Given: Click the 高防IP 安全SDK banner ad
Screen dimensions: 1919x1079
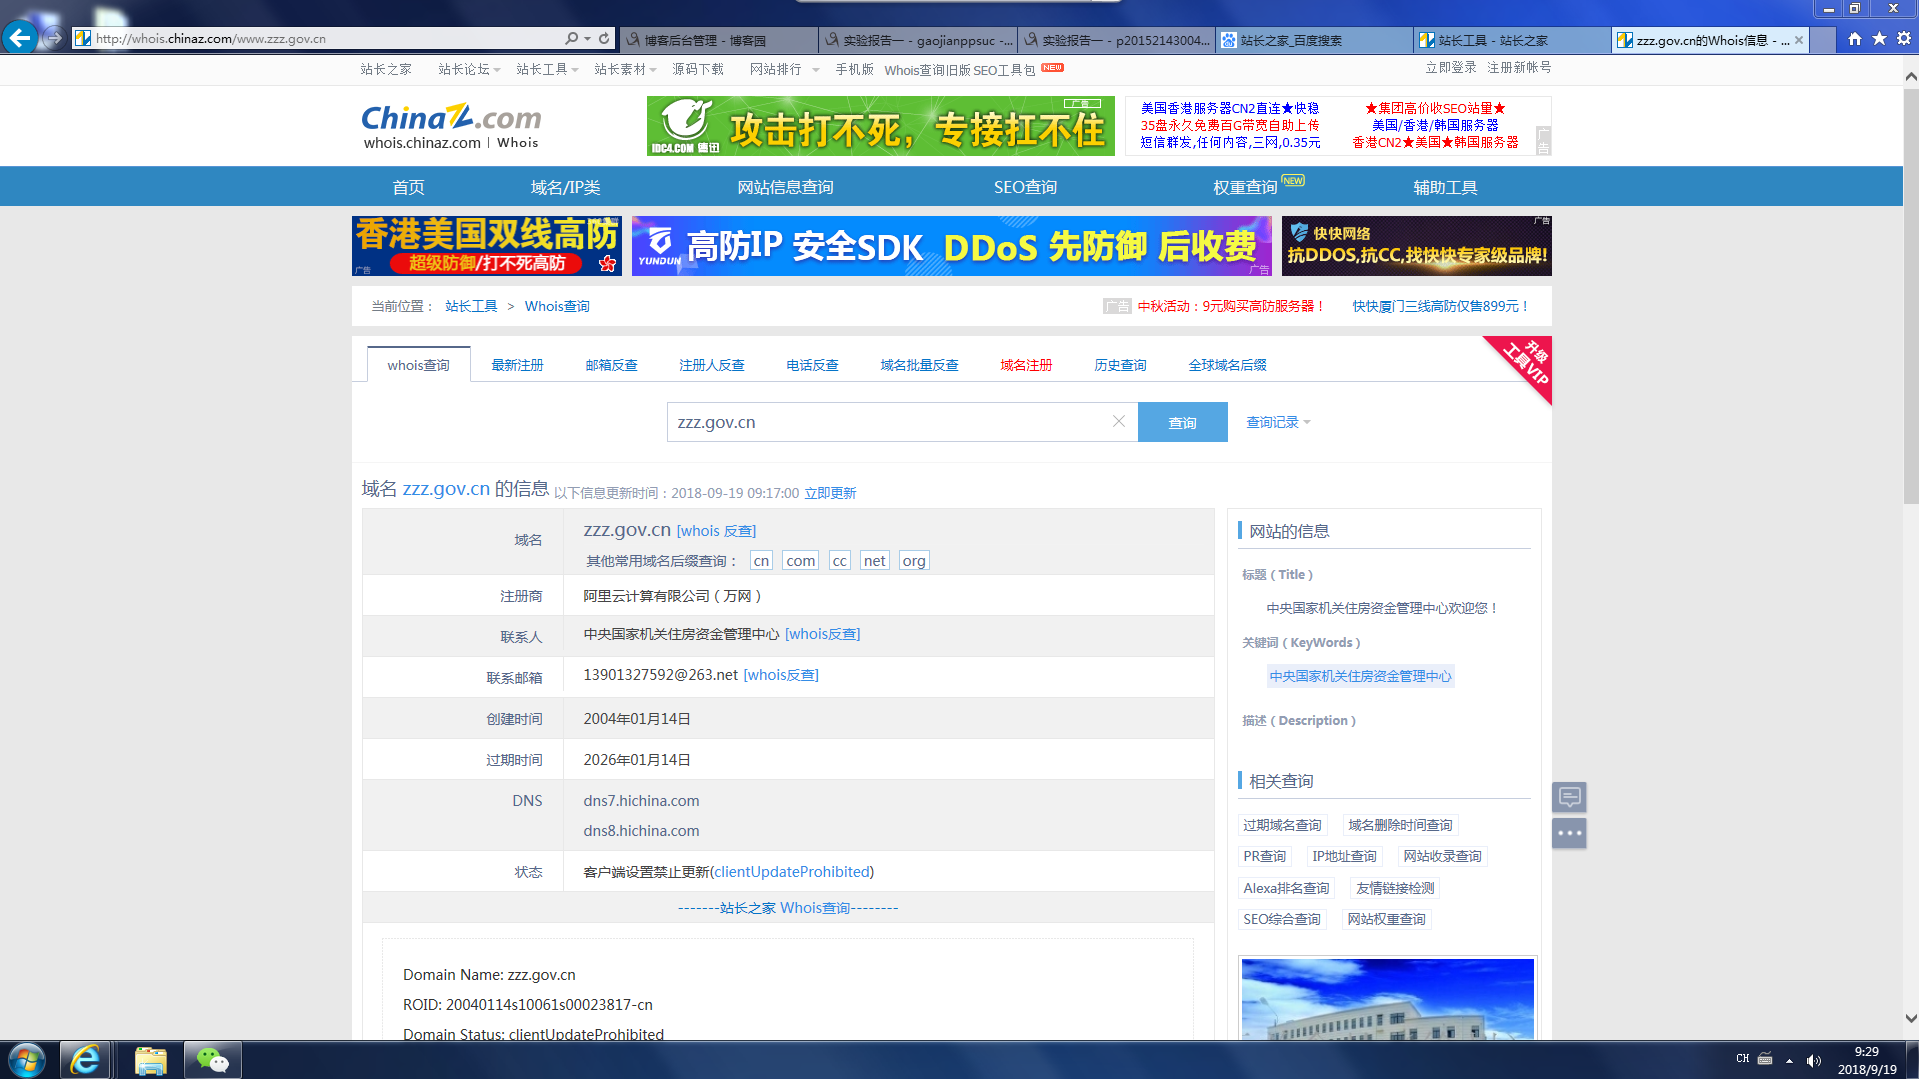Looking at the screenshot, I should click(951, 246).
